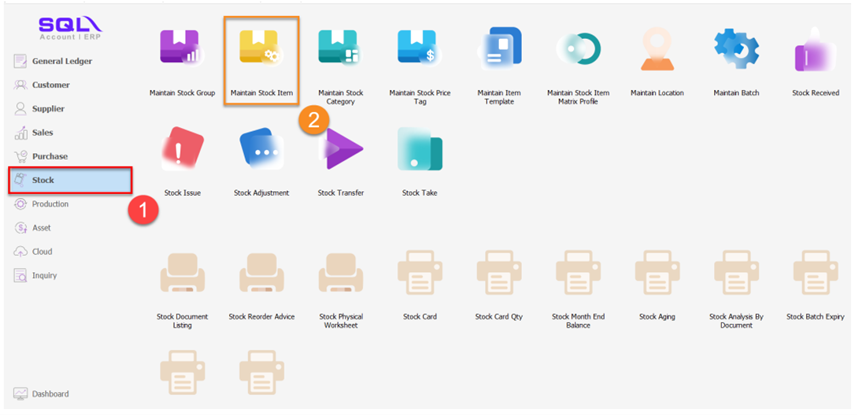Open Stock Adjustment icon
The image size is (857, 415).
tap(261, 150)
